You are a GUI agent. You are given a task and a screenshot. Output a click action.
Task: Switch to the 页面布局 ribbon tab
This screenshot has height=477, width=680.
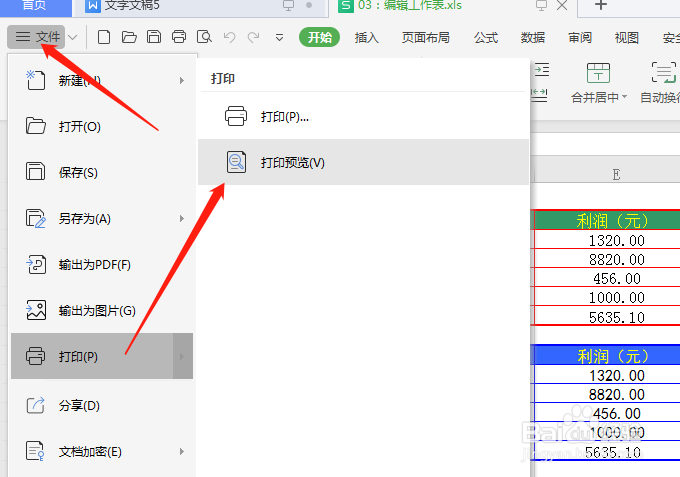click(x=425, y=38)
